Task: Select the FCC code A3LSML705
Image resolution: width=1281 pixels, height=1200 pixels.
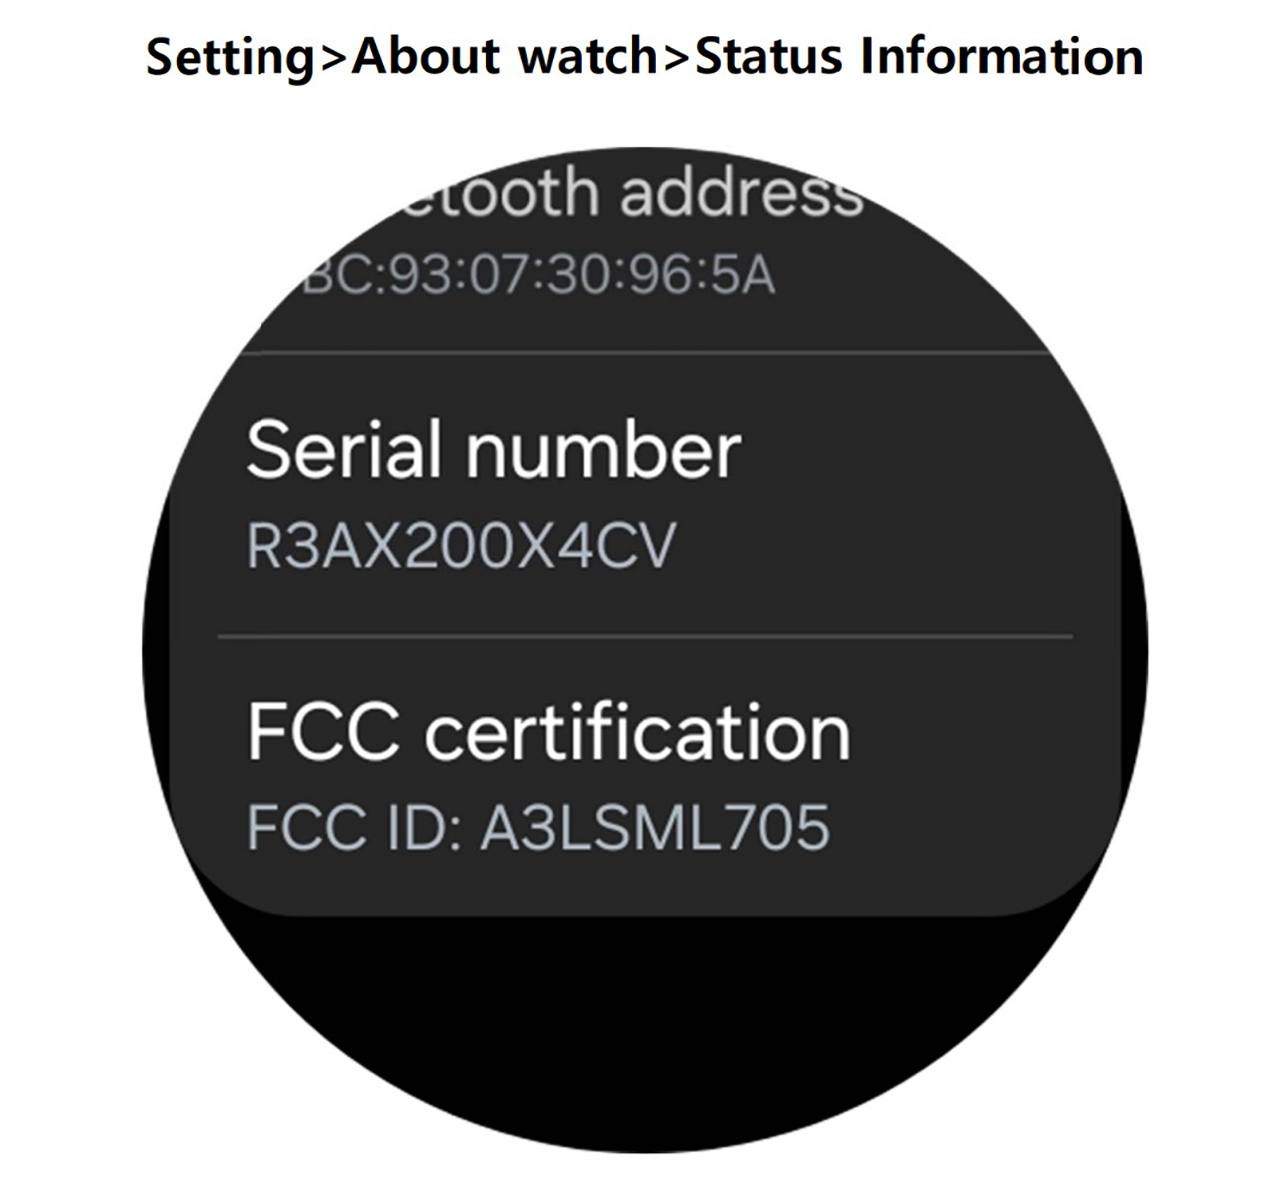Action: pyautogui.click(x=655, y=827)
